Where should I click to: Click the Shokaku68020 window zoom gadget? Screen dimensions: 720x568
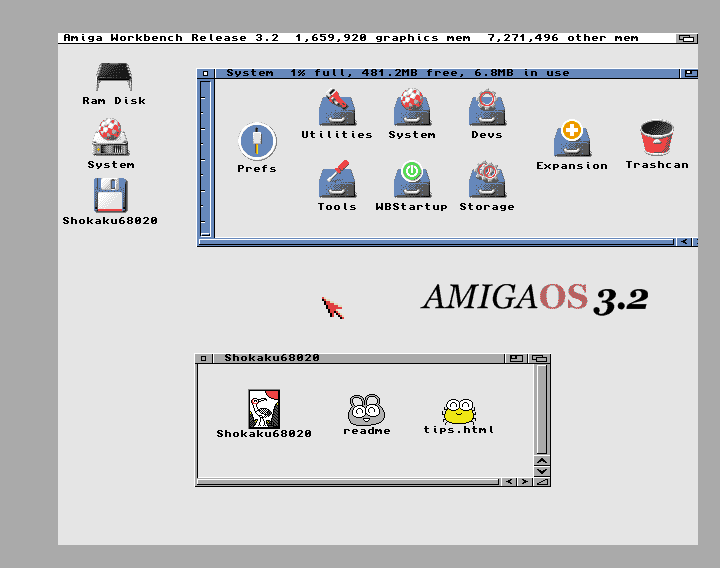(x=516, y=359)
